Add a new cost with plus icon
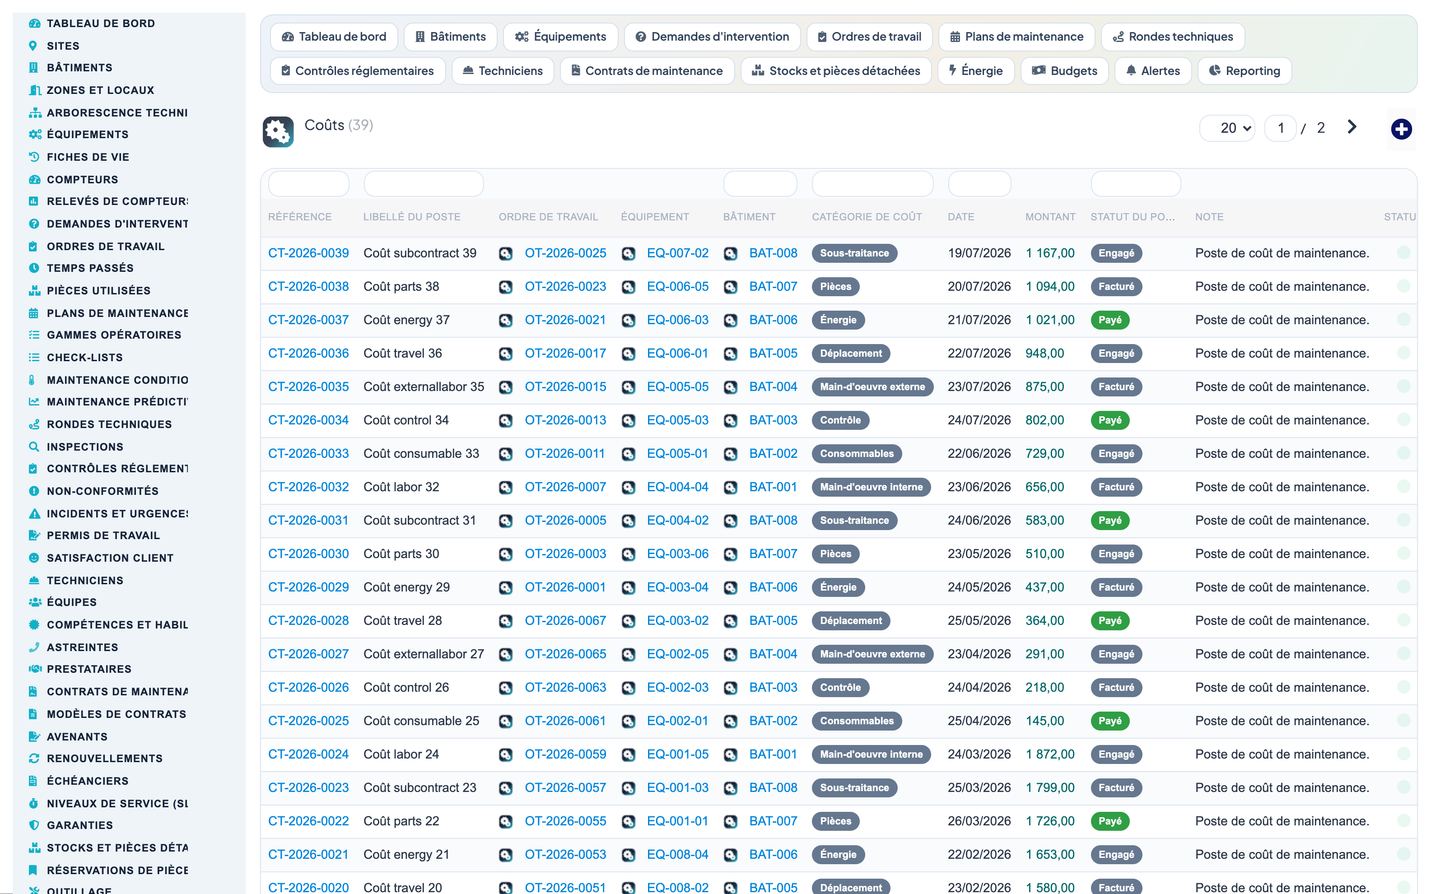Image resolution: width=1445 pixels, height=894 pixels. coord(1401,129)
